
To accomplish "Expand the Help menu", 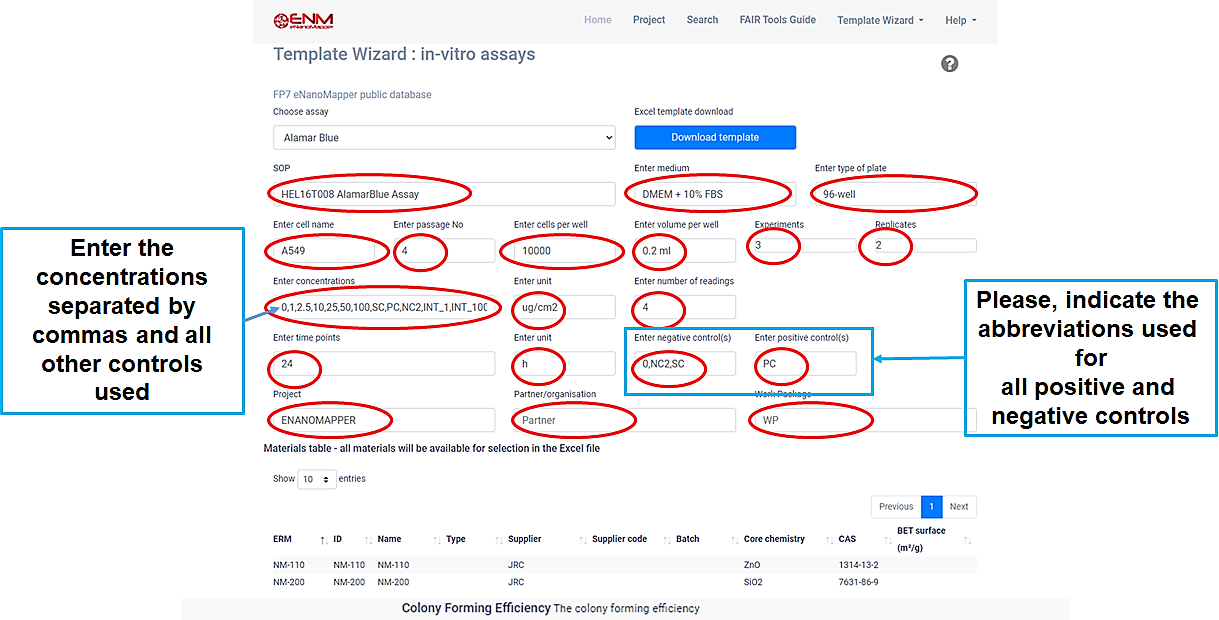I will [x=960, y=20].
